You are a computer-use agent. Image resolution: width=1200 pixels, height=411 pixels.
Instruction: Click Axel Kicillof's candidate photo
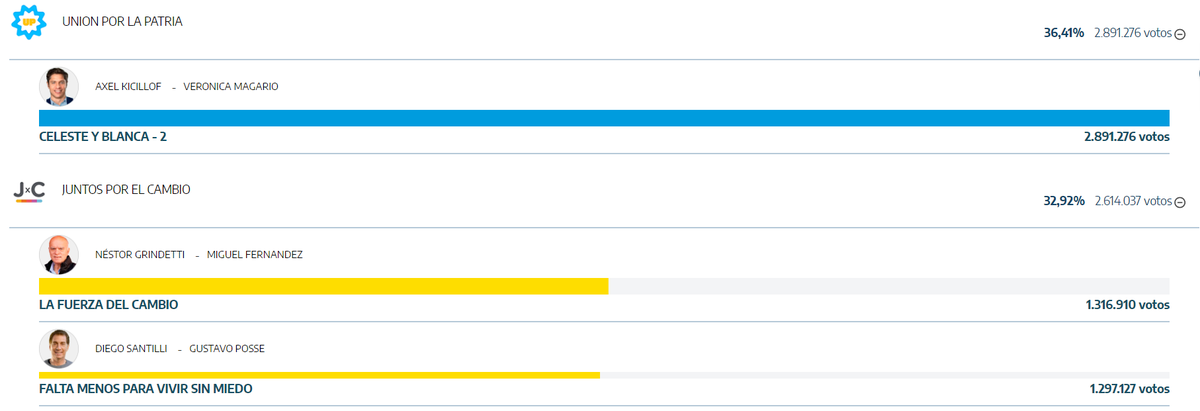click(x=59, y=87)
